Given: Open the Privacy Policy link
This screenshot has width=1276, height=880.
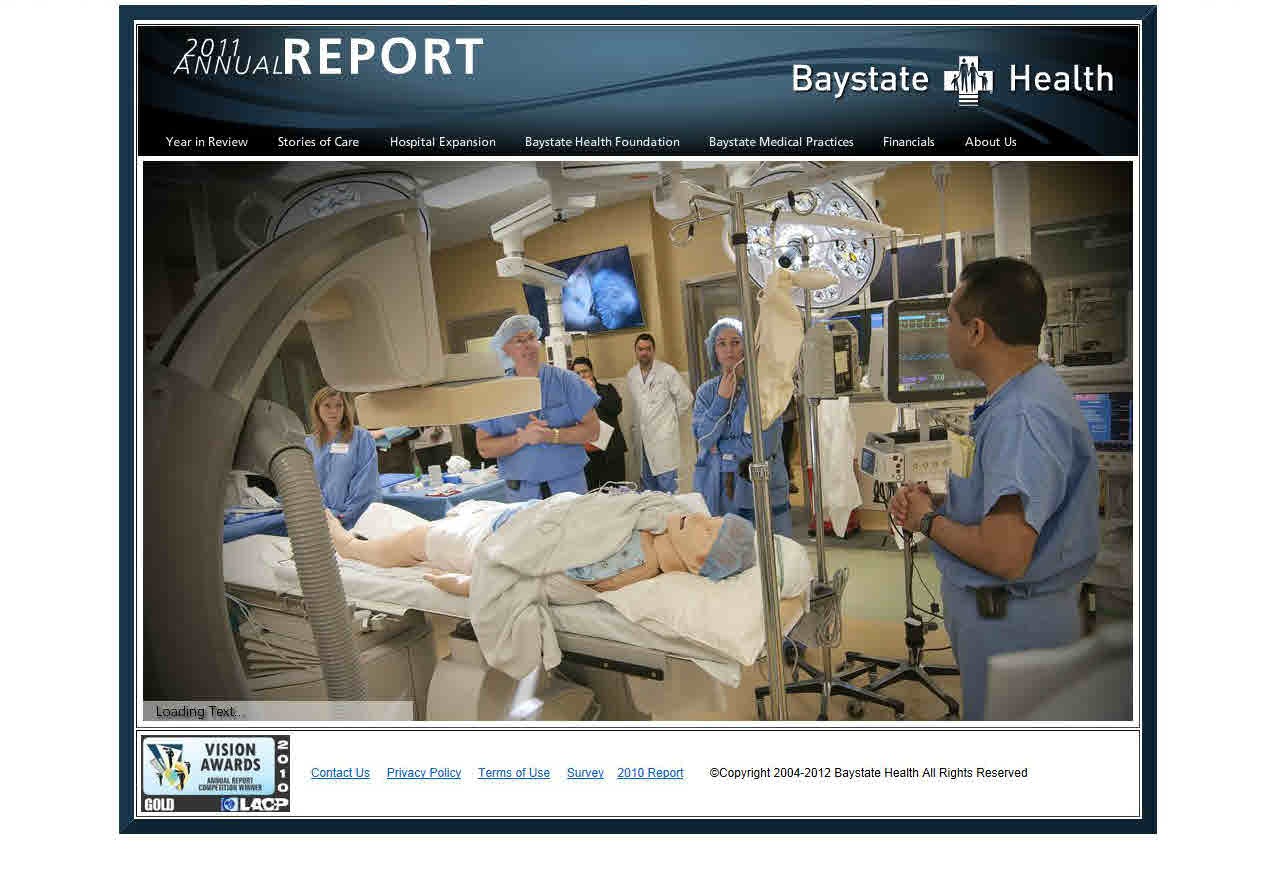Looking at the screenshot, I should coord(424,773).
